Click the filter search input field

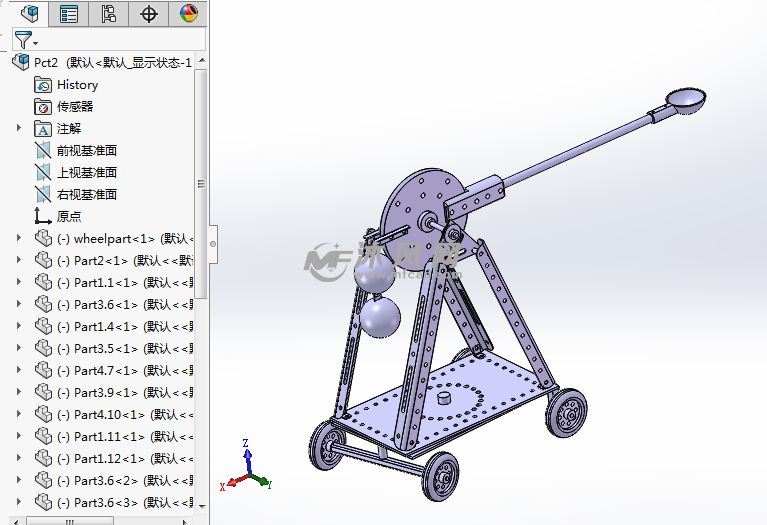click(x=122, y=39)
